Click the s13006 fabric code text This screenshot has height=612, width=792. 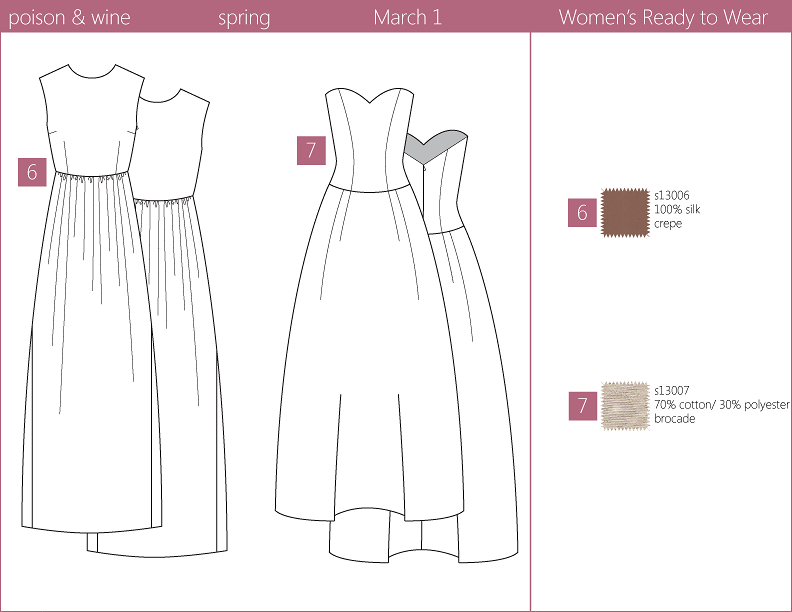(672, 196)
